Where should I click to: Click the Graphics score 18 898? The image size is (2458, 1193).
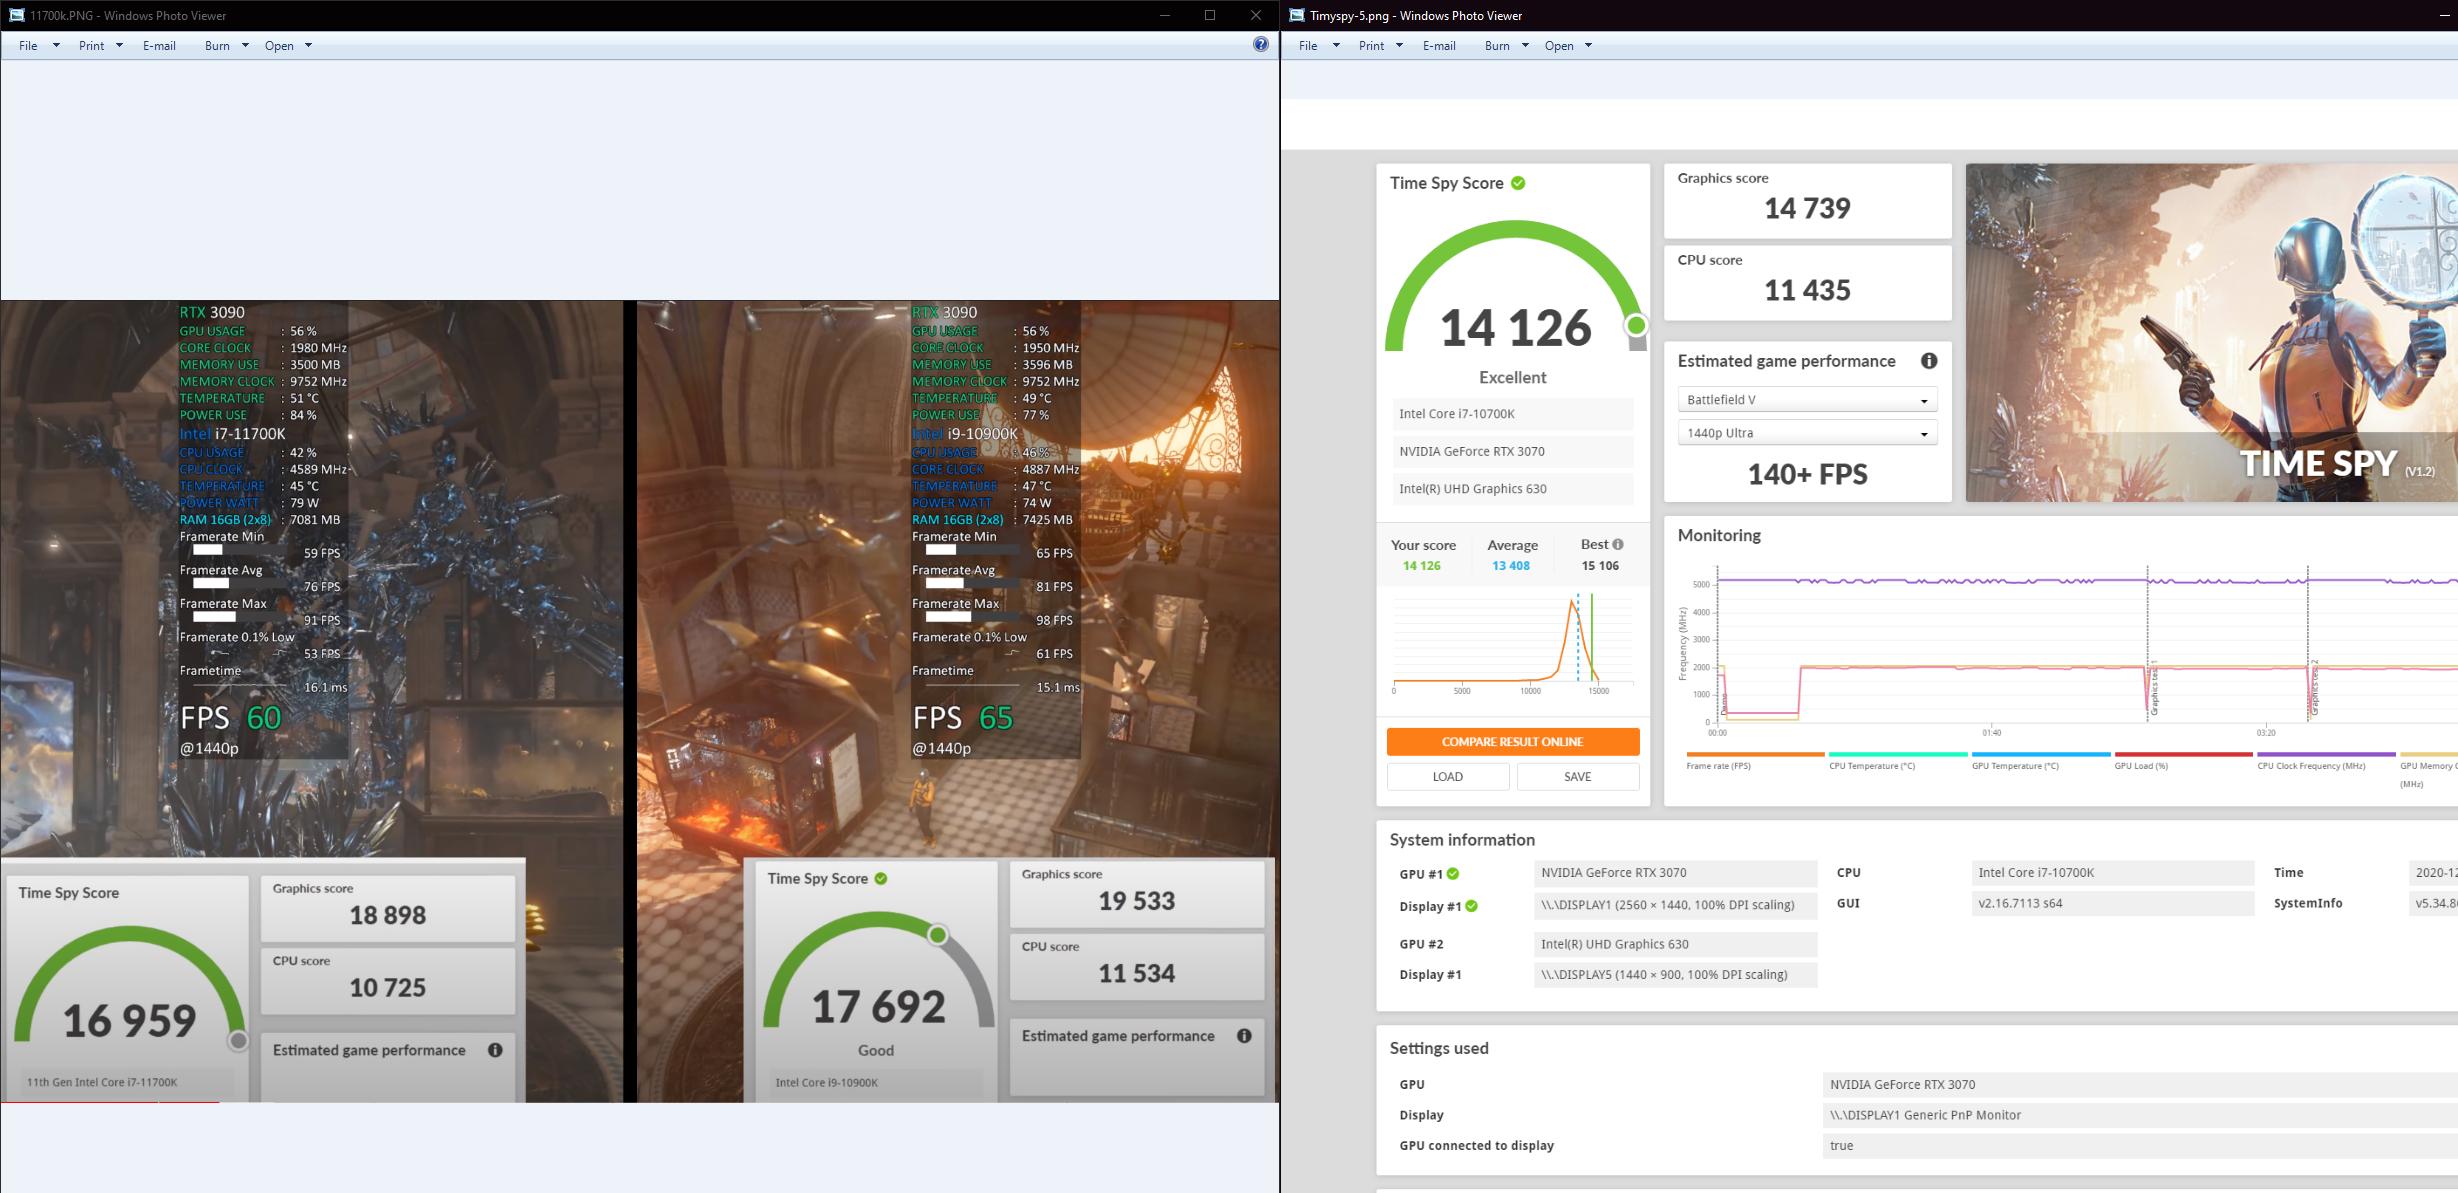click(x=388, y=915)
